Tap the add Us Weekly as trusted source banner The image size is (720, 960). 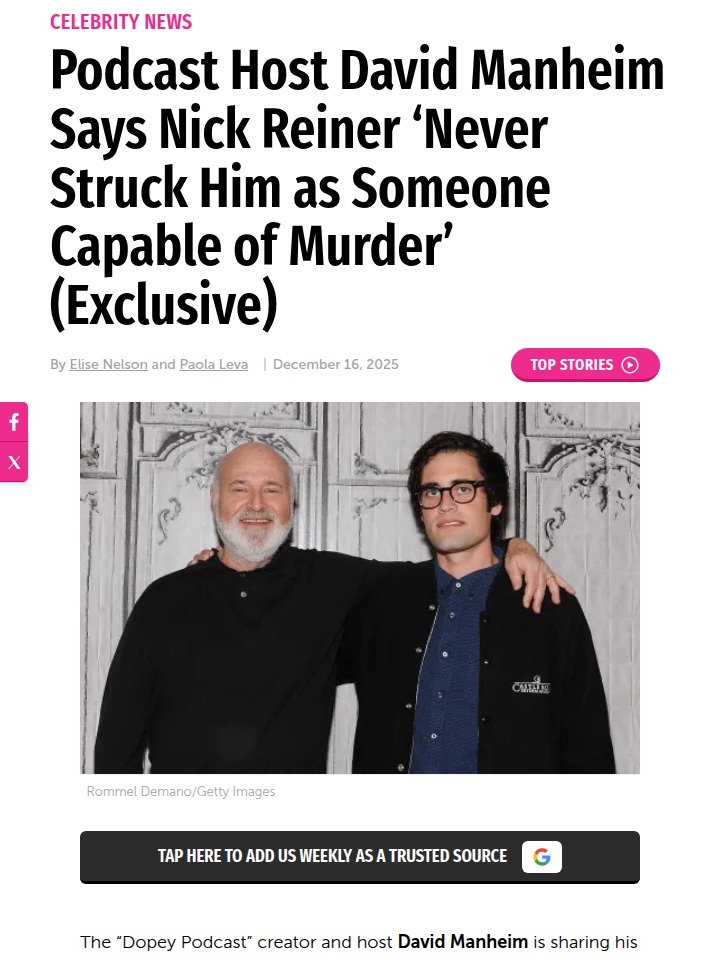[360, 857]
